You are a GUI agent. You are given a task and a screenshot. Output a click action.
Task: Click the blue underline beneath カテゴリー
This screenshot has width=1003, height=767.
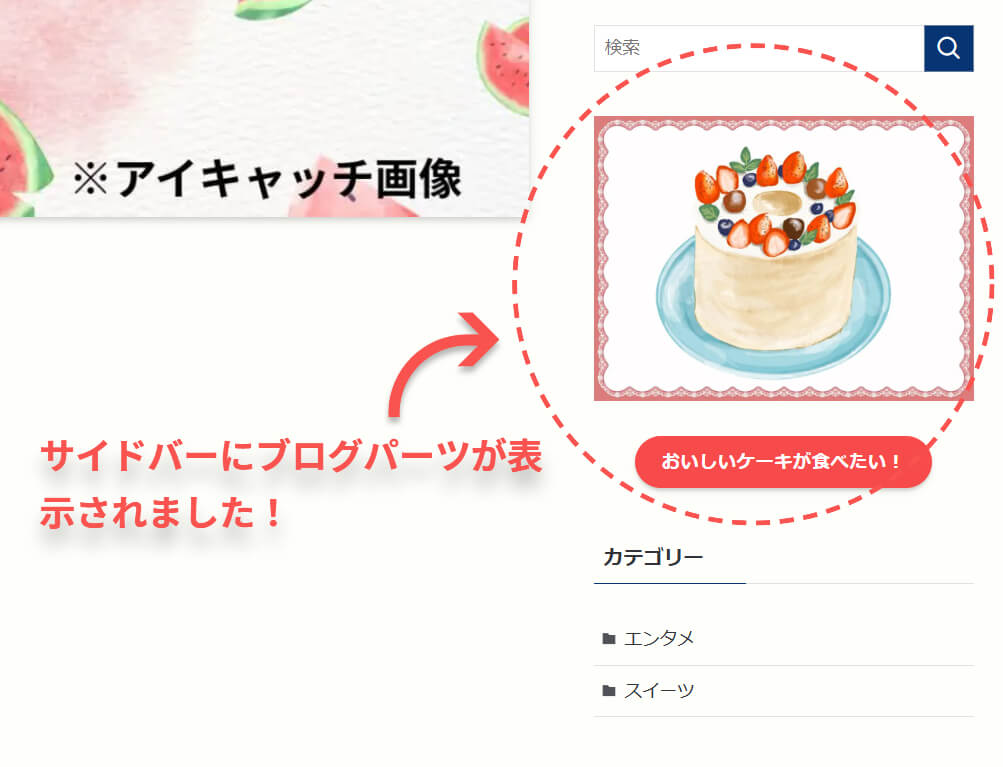(x=670, y=583)
